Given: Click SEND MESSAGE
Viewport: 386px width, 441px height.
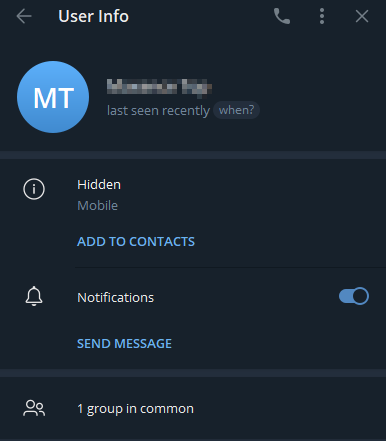Looking at the screenshot, I should point(124,343).
